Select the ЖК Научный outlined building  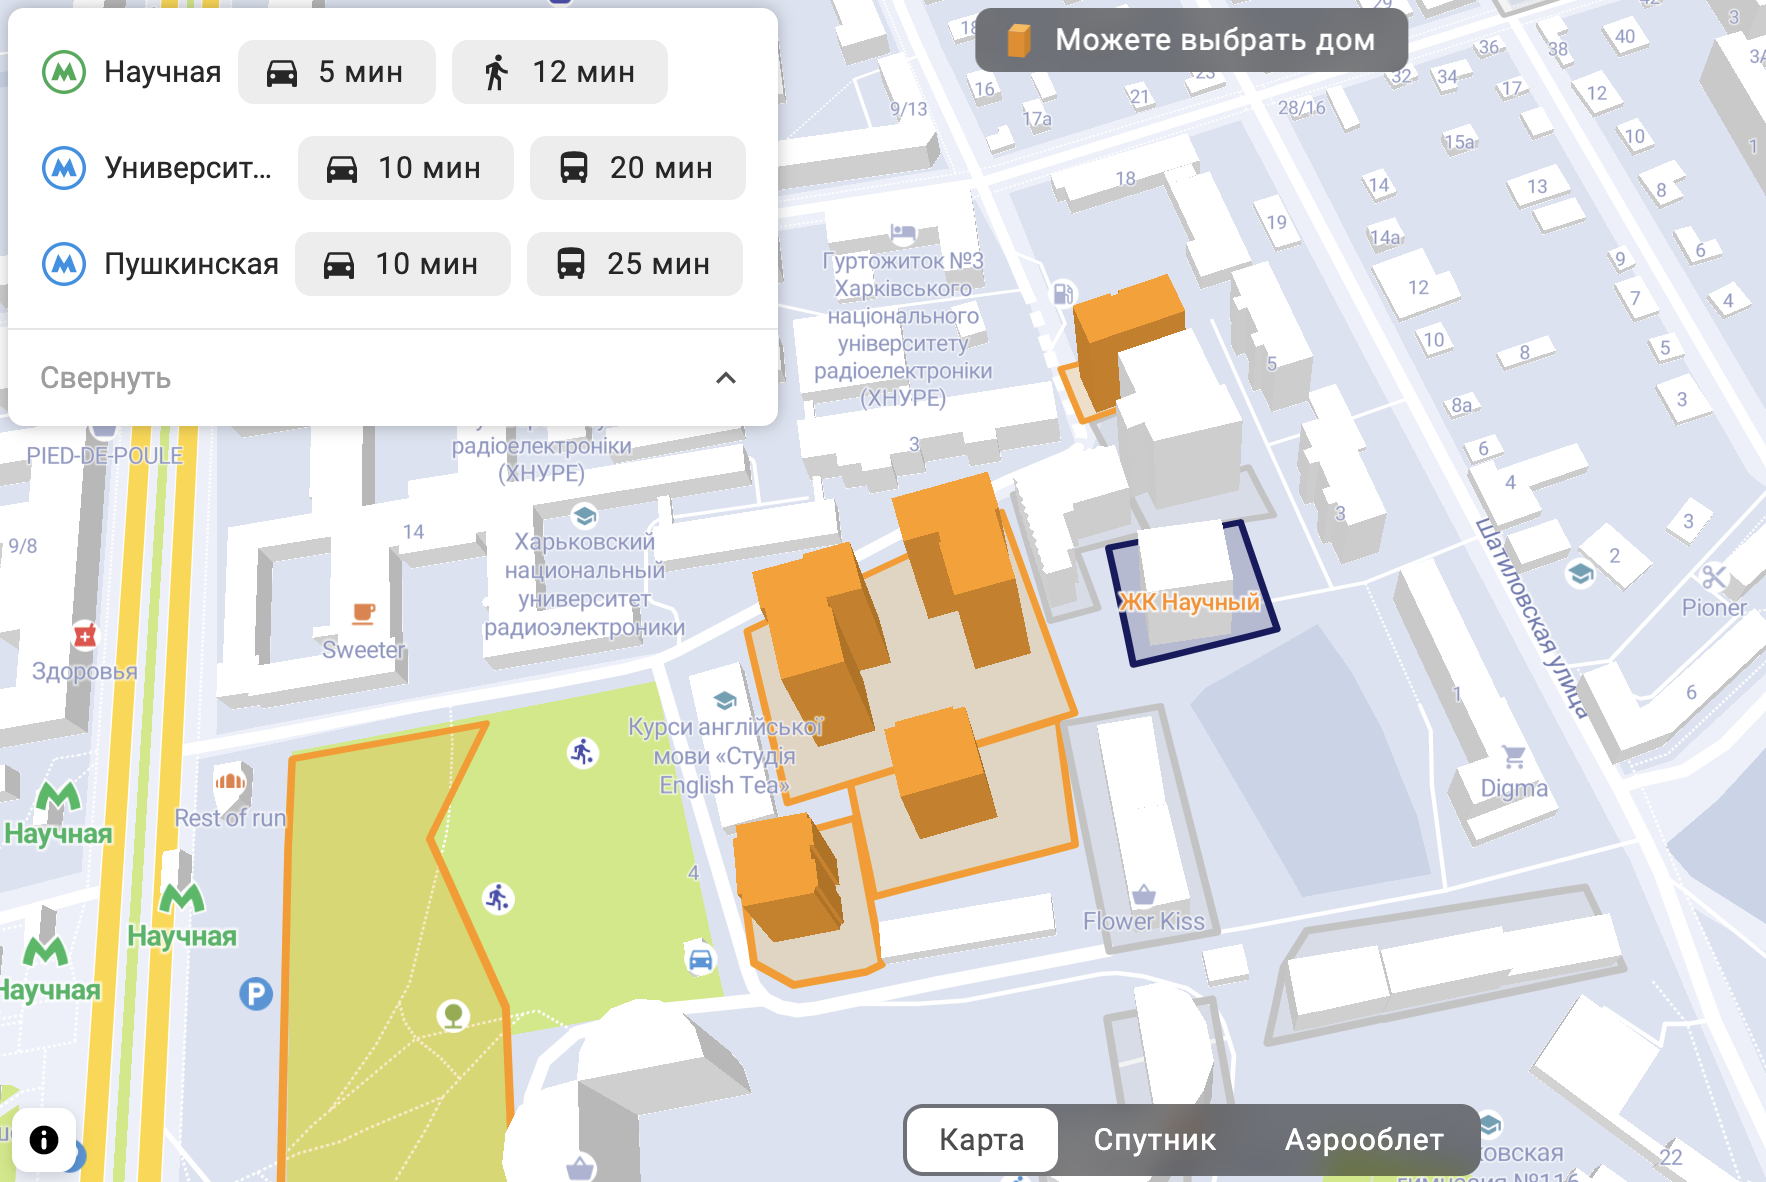(x=1190, y=595)
